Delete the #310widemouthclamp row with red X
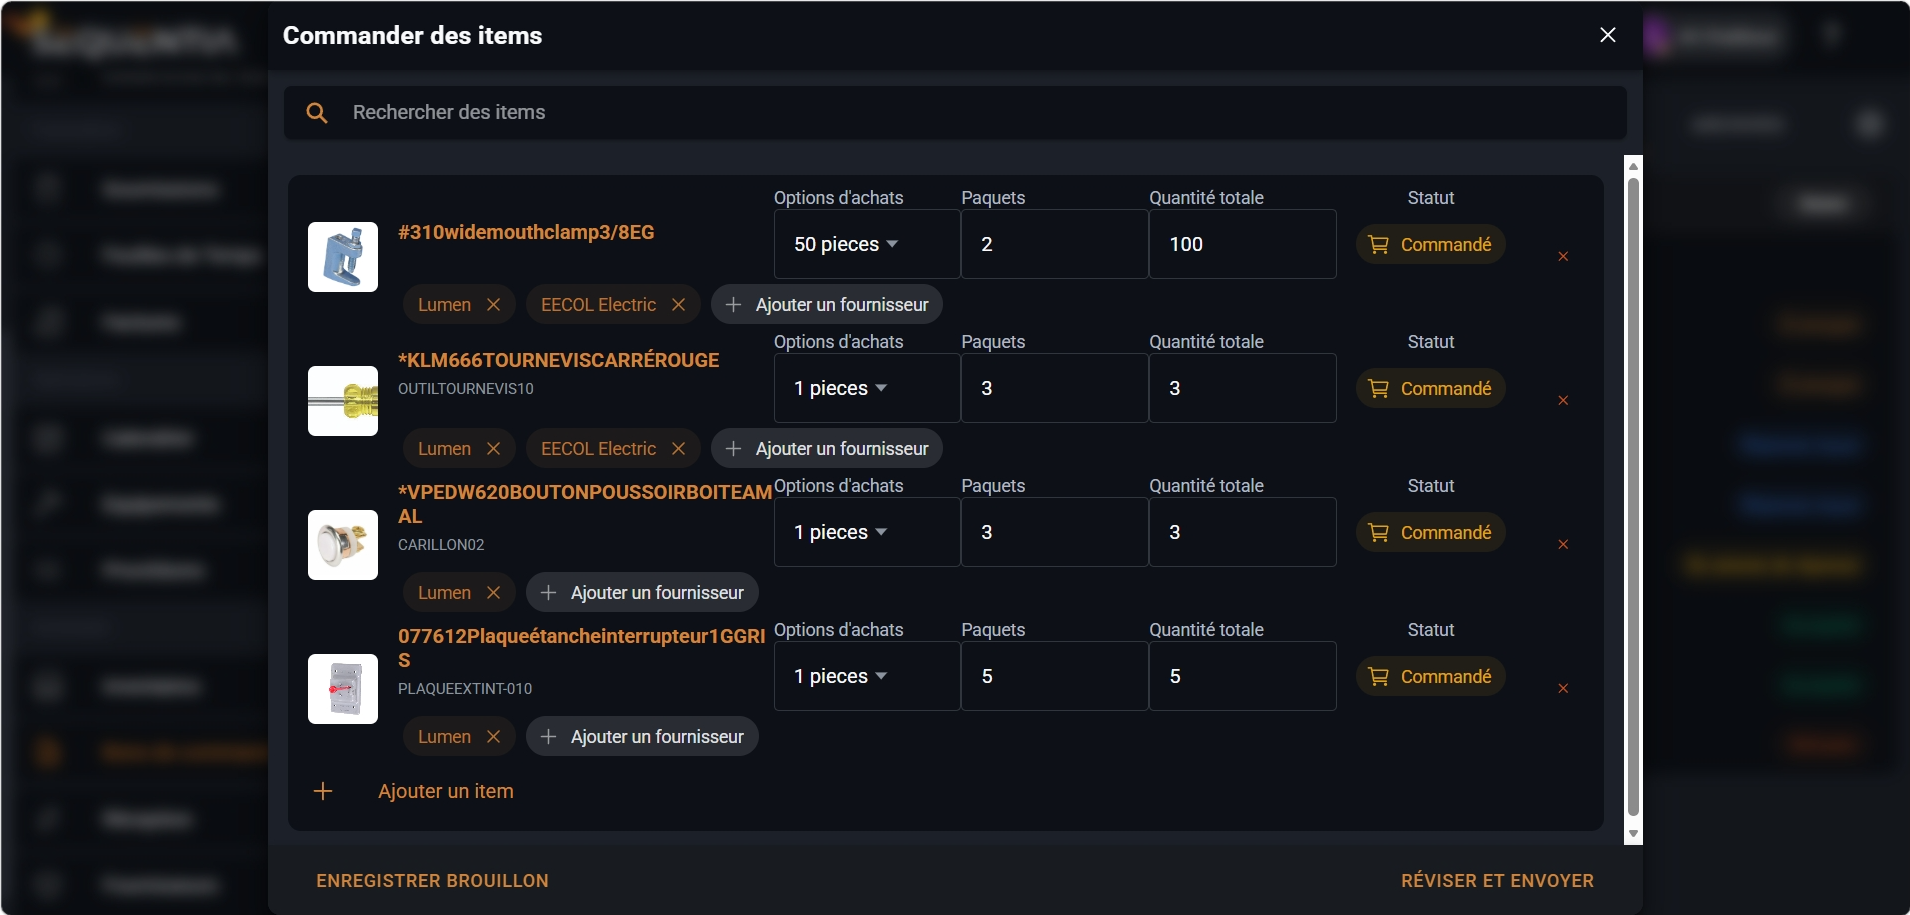Image resolution: width=1910 pixels, height=915 pixels. pyautogui.click(x=1563, y=257)
